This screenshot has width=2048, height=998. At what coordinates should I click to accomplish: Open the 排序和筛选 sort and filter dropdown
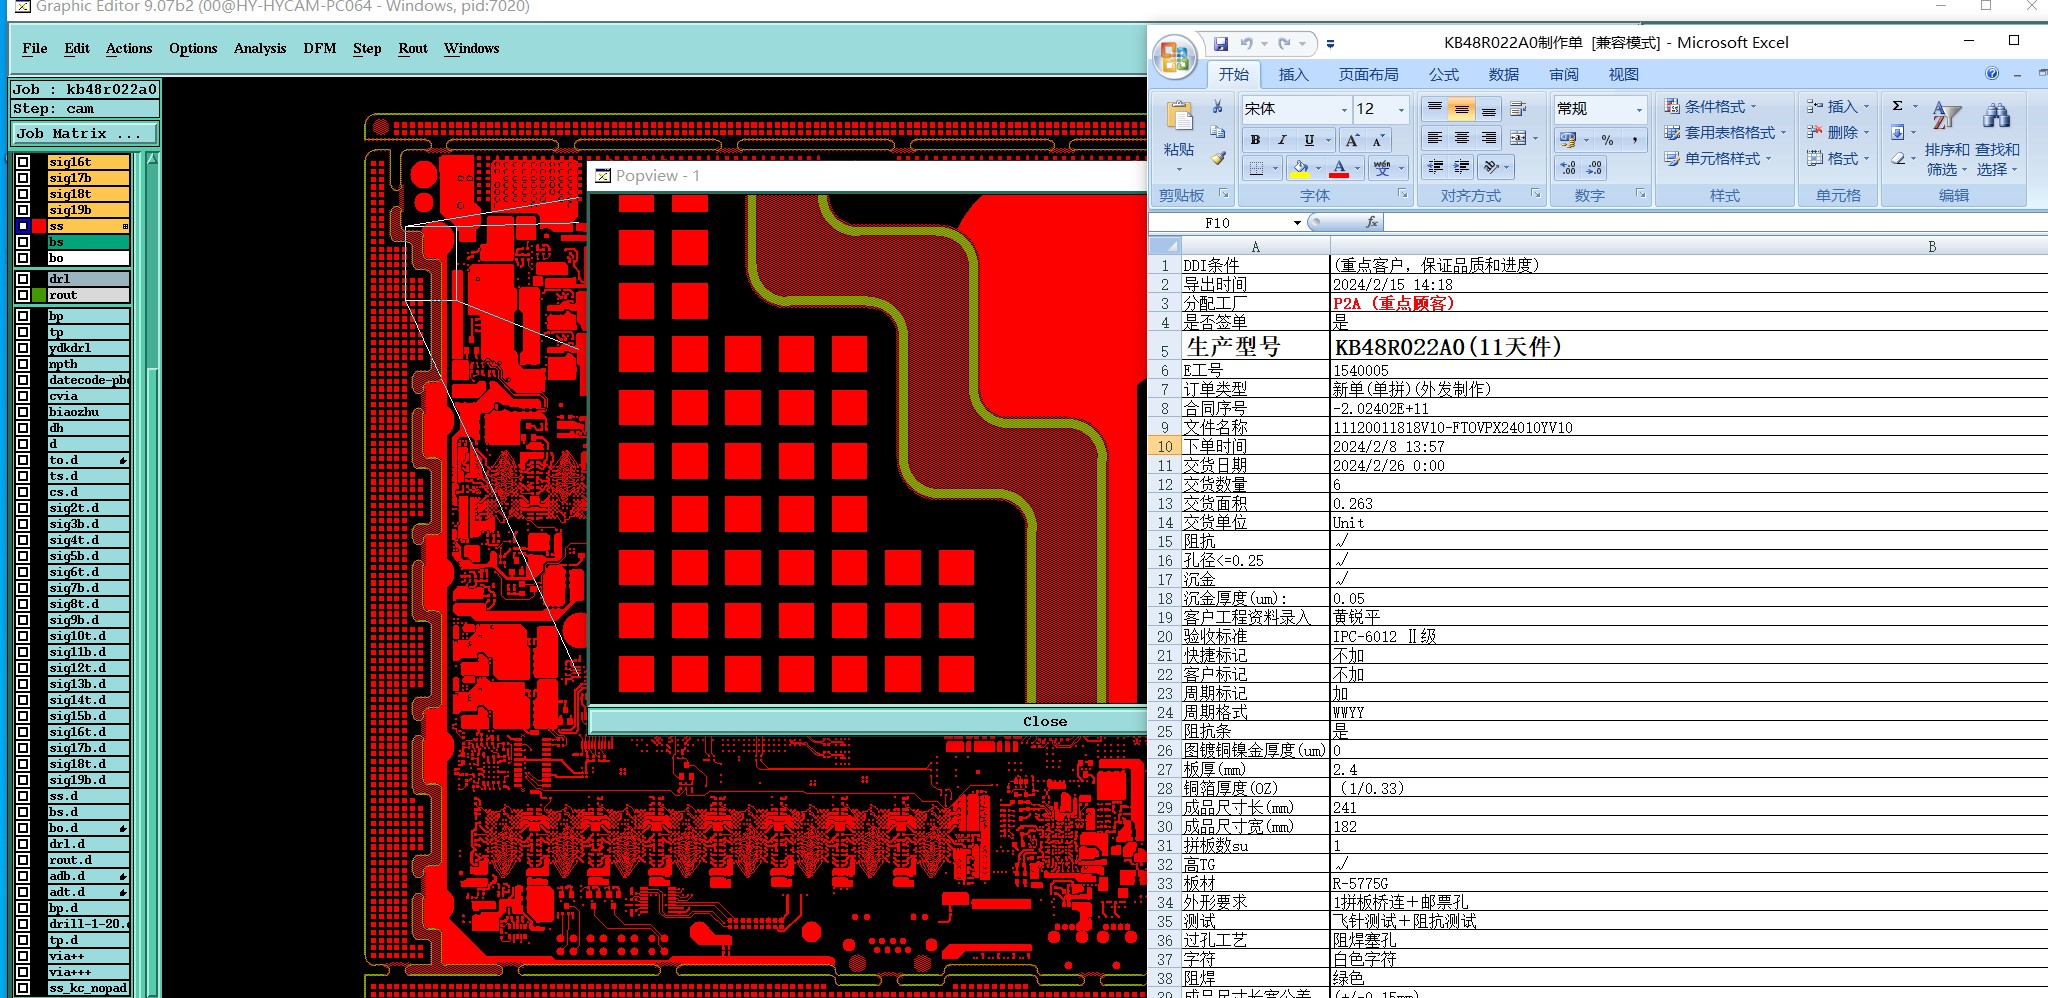(1947, 139)
